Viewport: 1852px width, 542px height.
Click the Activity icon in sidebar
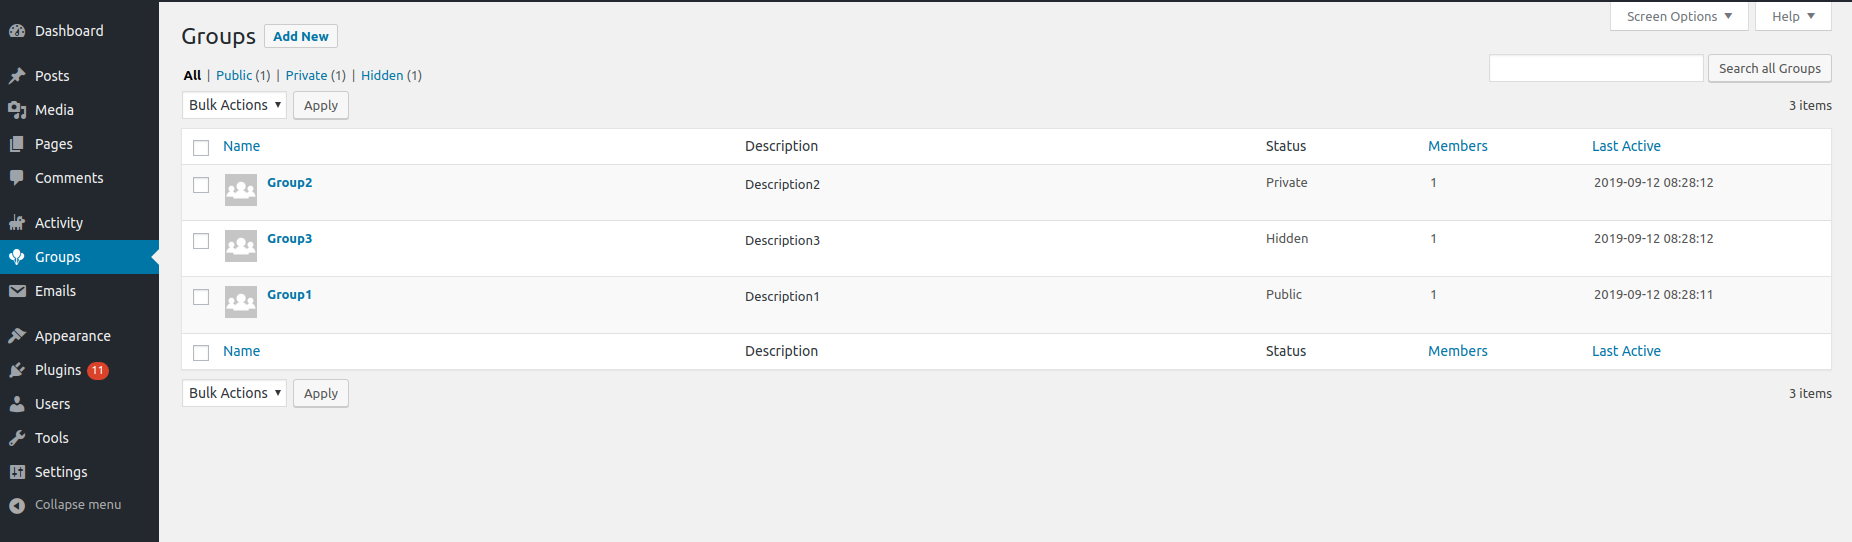click(x=17, y=223)
